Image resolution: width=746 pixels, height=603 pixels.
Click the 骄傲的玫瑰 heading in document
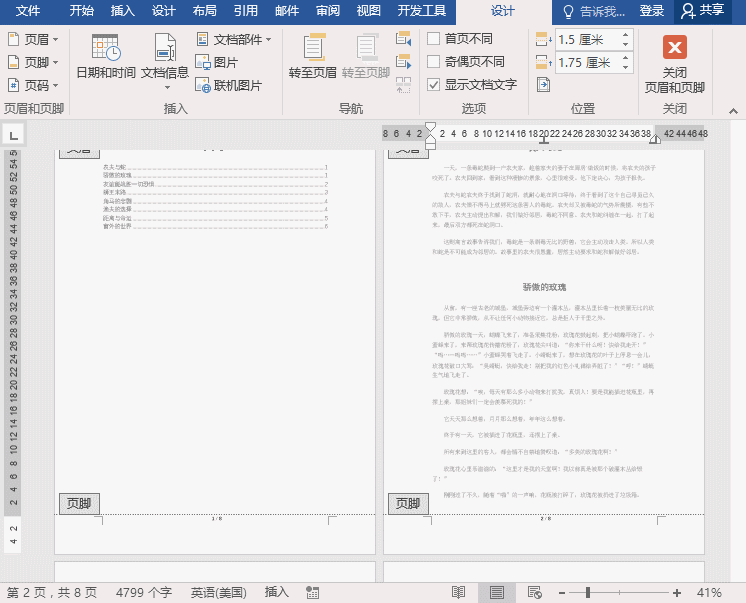pos(544,287)
